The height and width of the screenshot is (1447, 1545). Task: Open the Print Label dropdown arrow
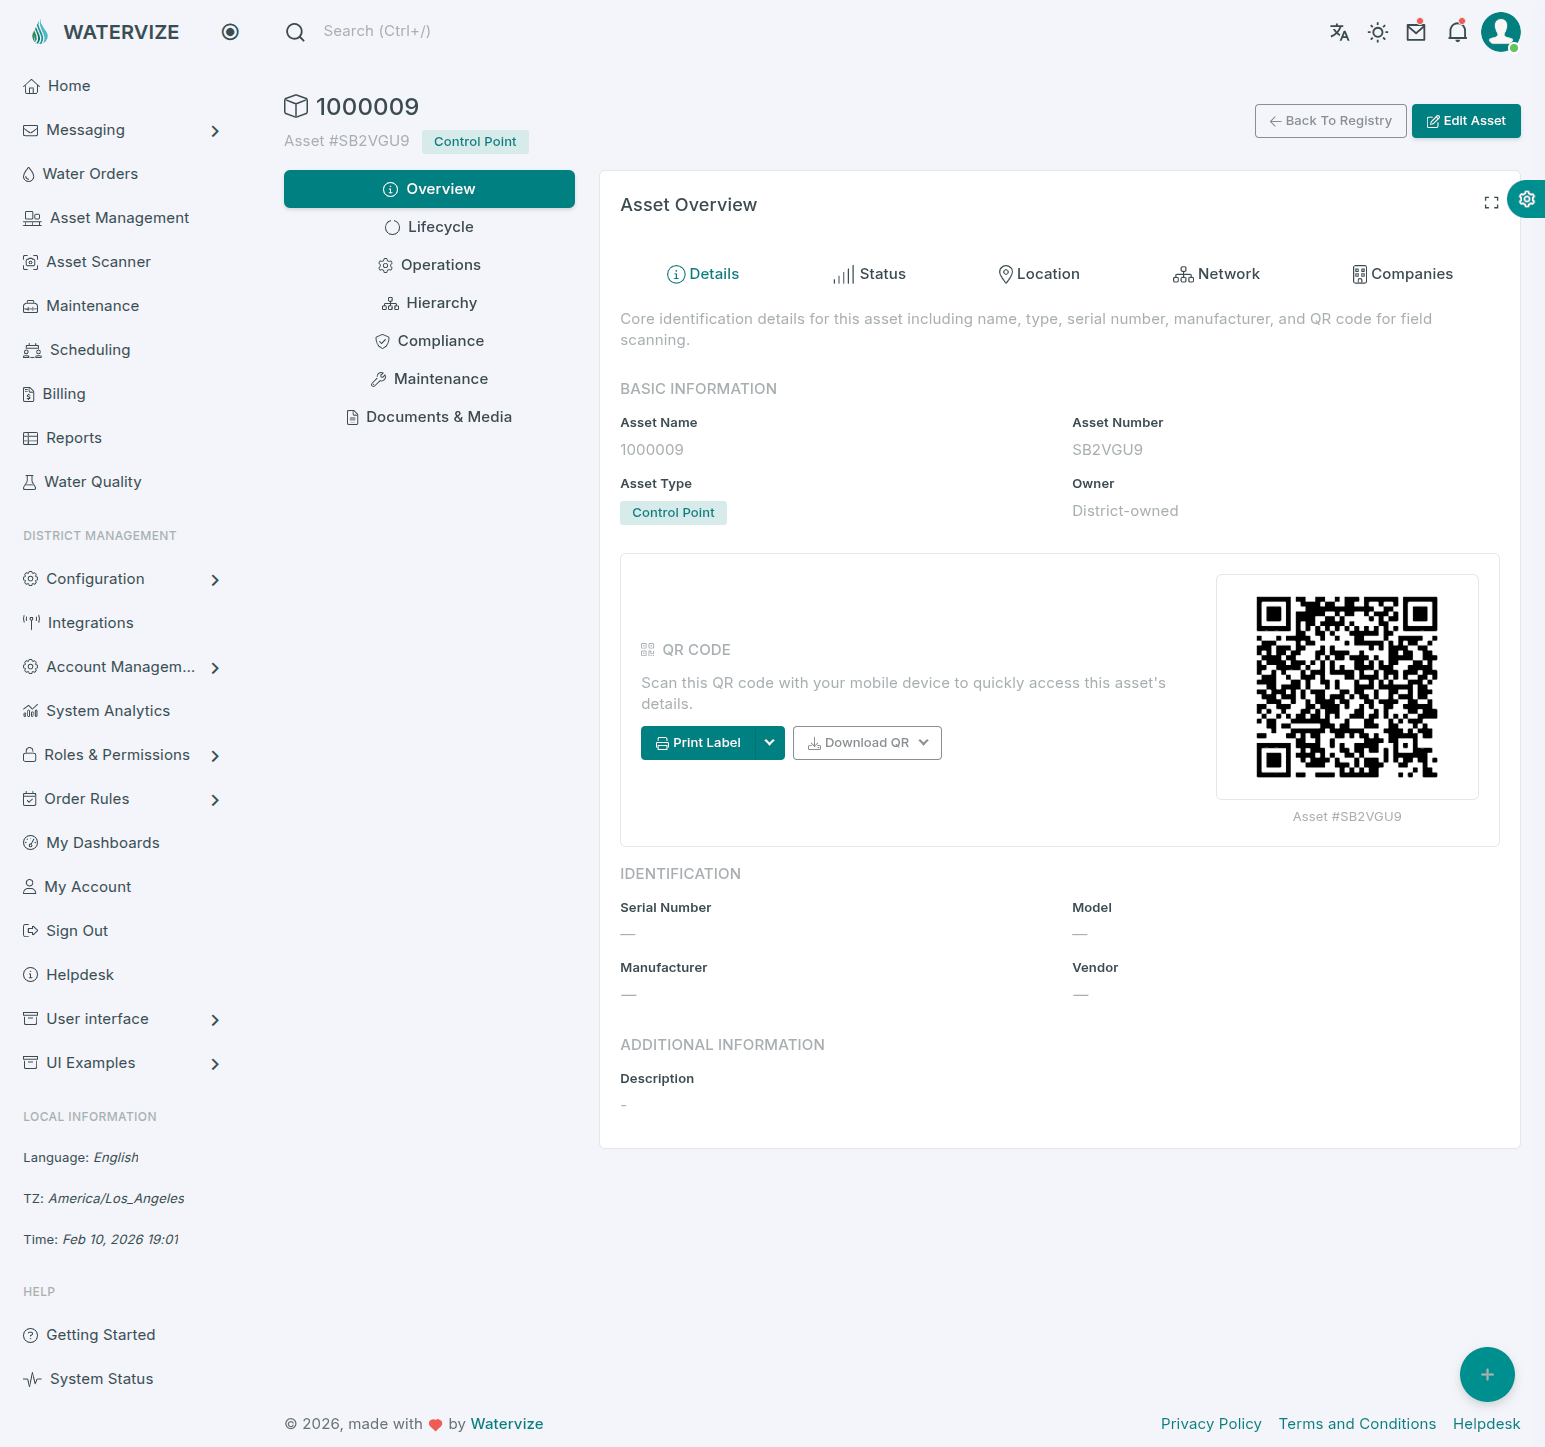tap(769, 743)
